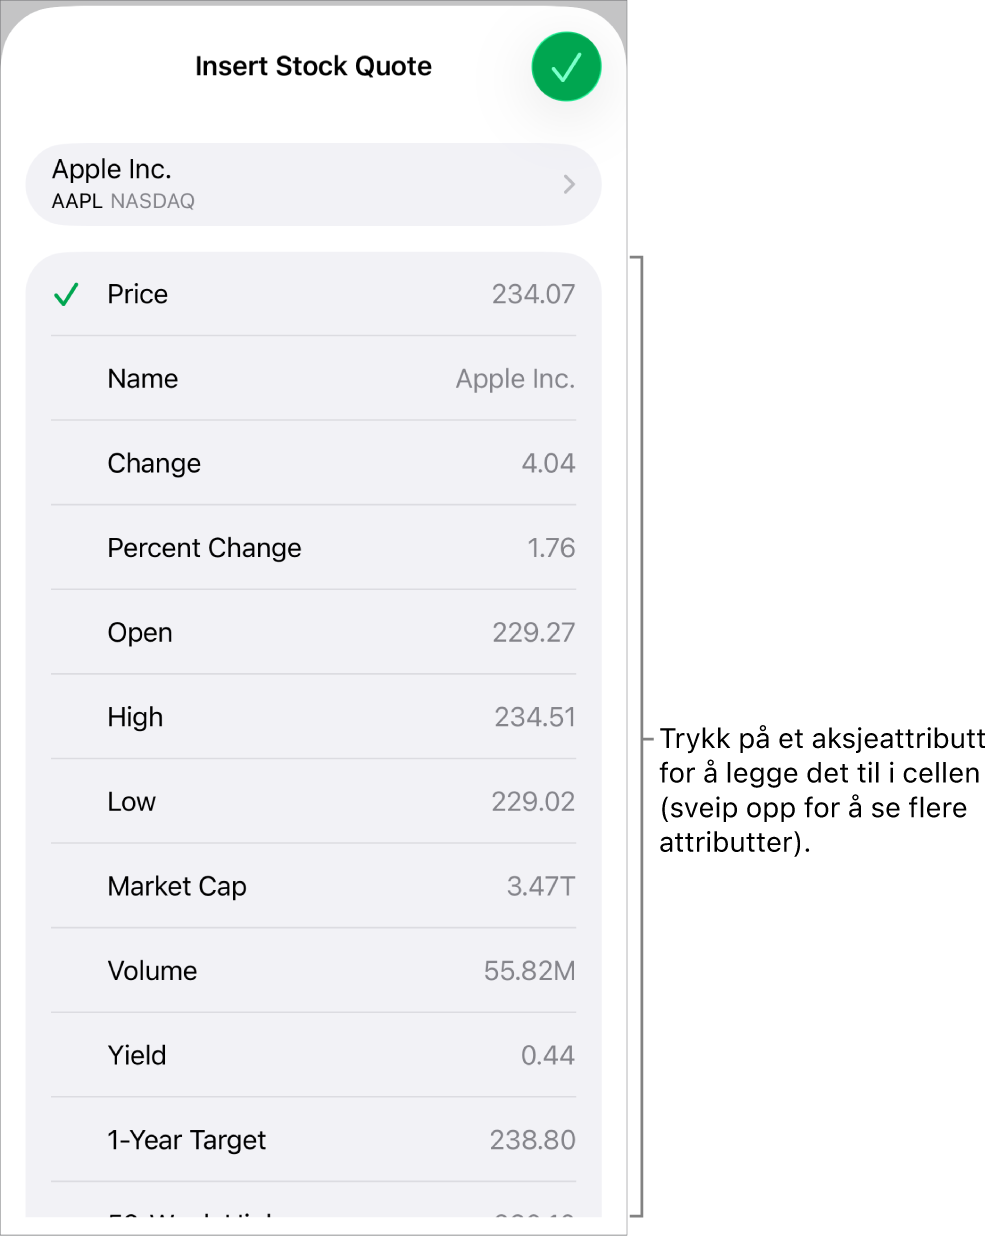Tap the 55.82M volume value
1000x1237 pixels.
click(529, 971)
